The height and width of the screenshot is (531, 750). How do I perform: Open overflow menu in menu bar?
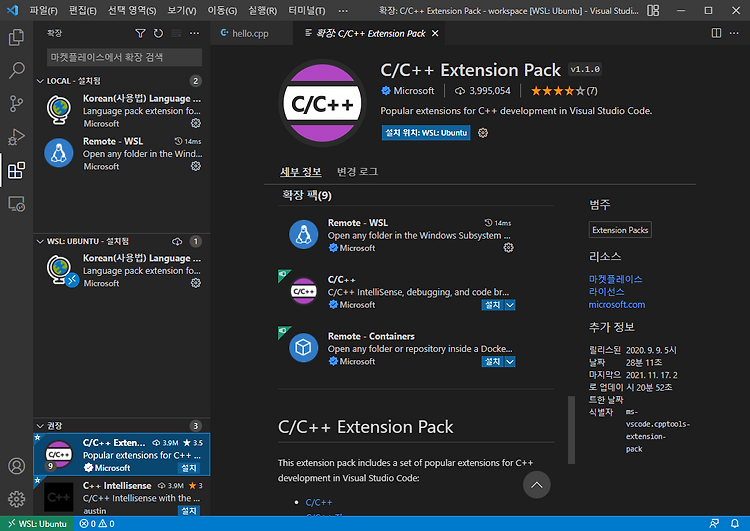[x=343, y=11]
